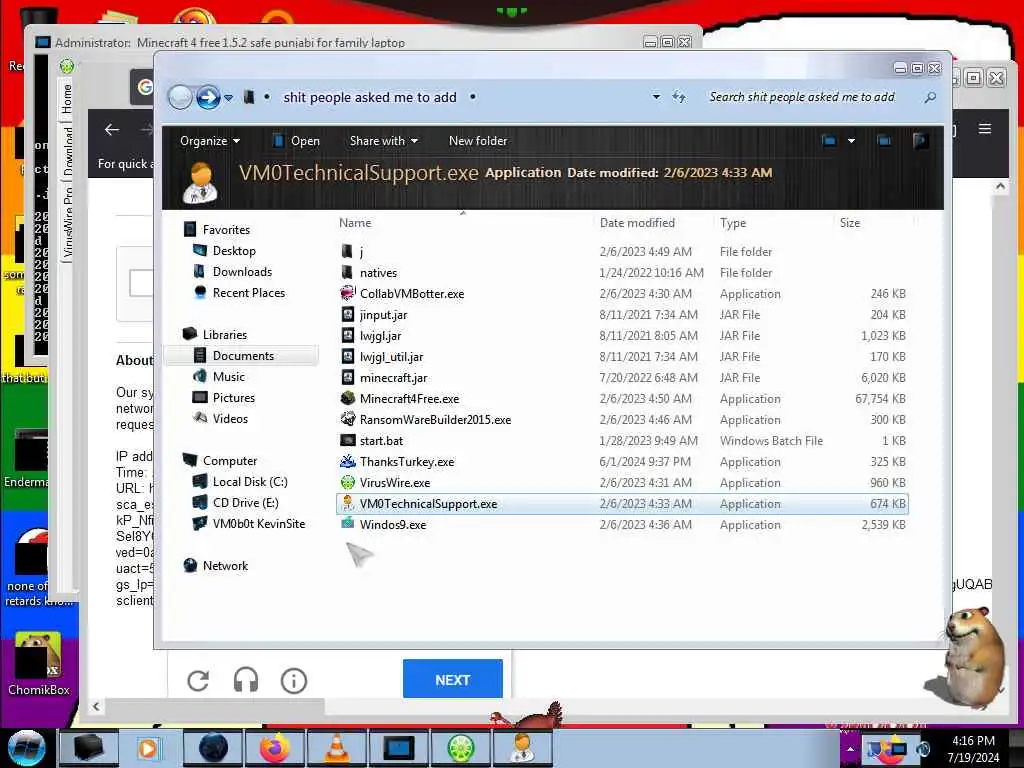The image size is (1024, 768).
Task: Open the address bar history dropdown
Action: [x=656, y=97]
